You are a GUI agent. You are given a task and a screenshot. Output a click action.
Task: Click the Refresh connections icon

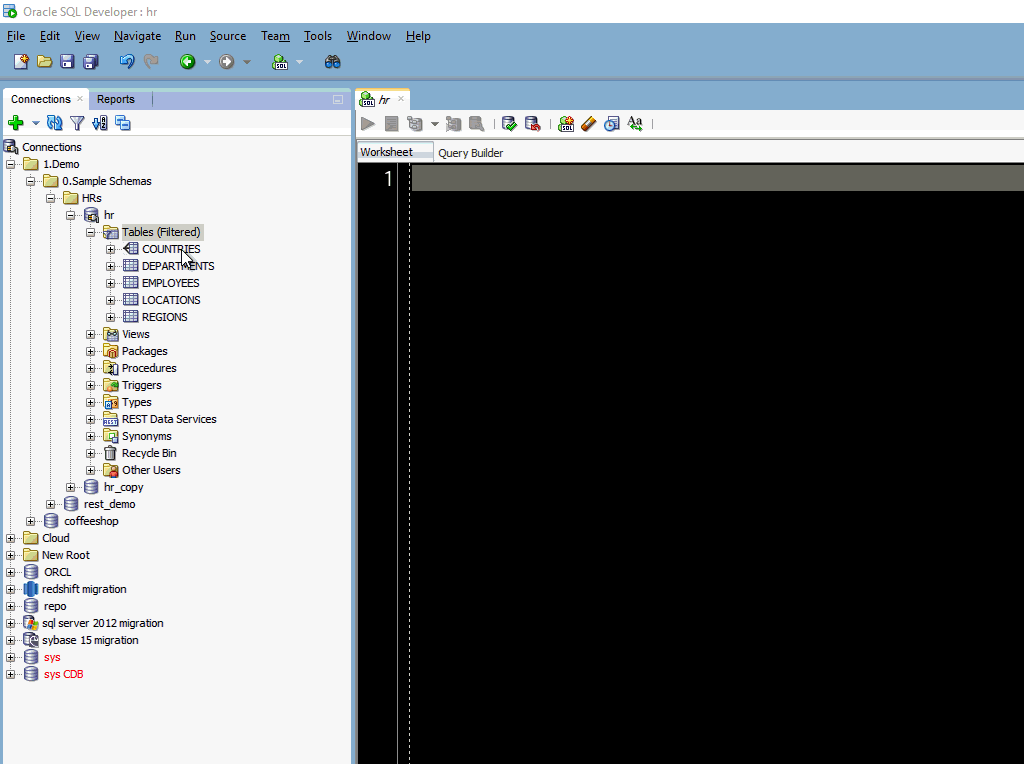tap(55, 123)
